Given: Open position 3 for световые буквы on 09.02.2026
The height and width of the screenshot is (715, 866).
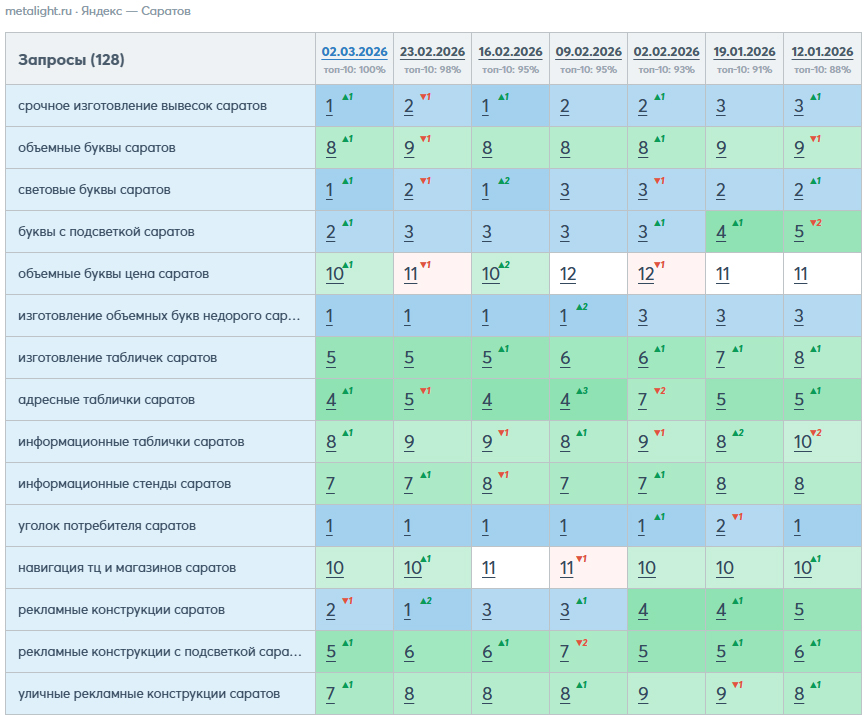Looking at the screenshot, I should [565, 190].
